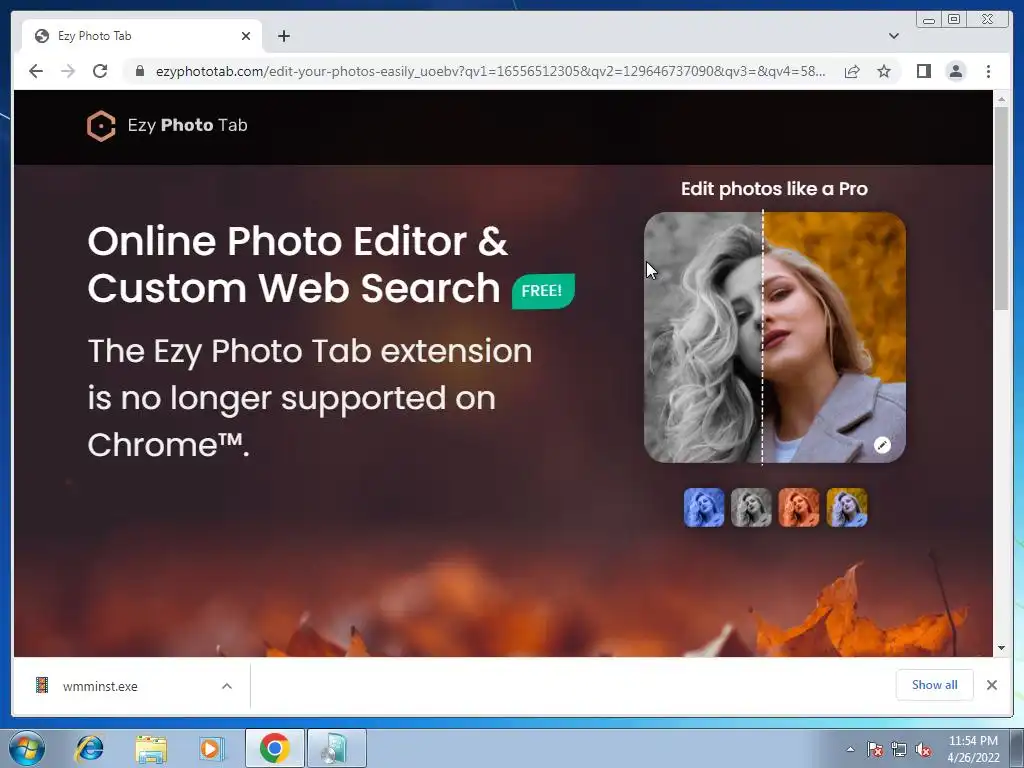Open the Windows Start menu
The height and width of the screenshot is (768, 1024).
(27, 748)
